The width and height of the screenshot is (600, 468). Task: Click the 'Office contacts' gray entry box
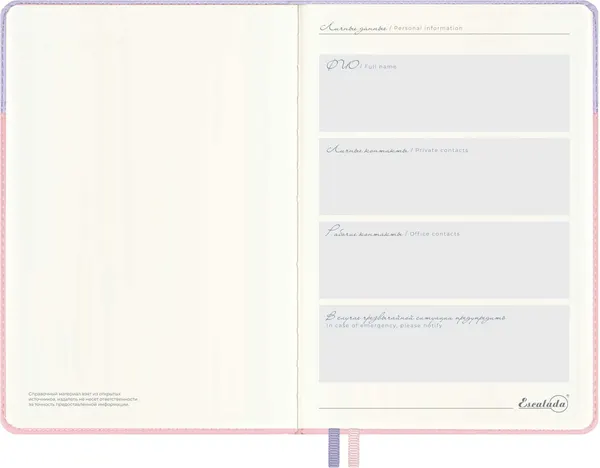[444, 260]
